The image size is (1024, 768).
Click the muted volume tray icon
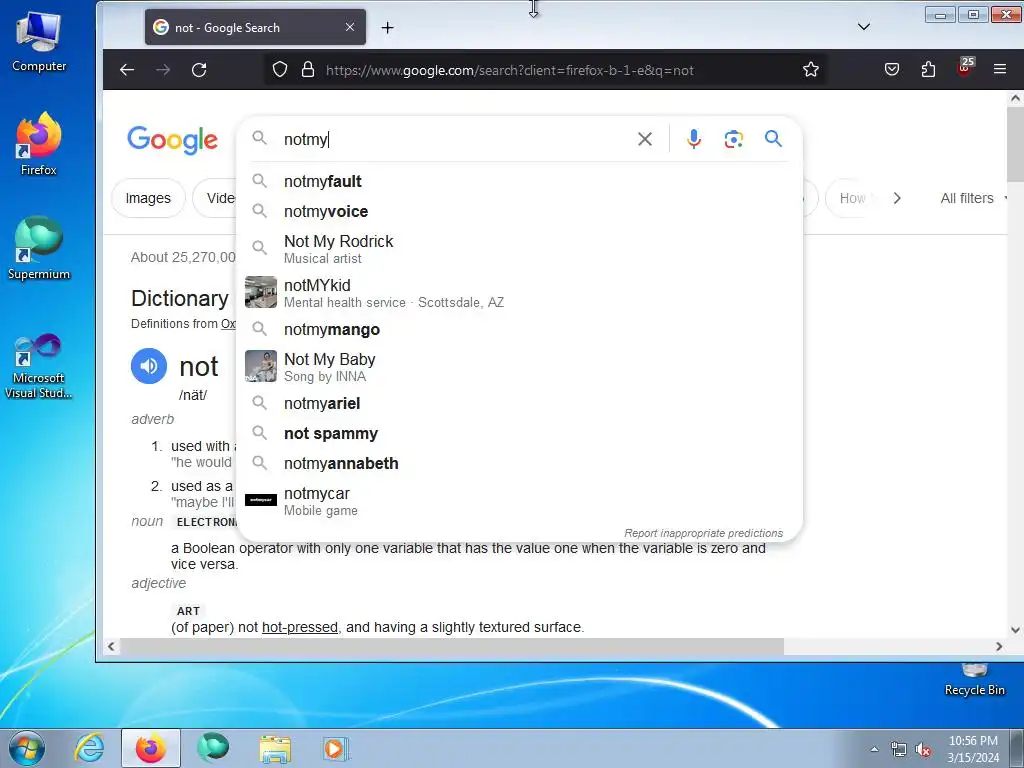[x=923, y=749]
